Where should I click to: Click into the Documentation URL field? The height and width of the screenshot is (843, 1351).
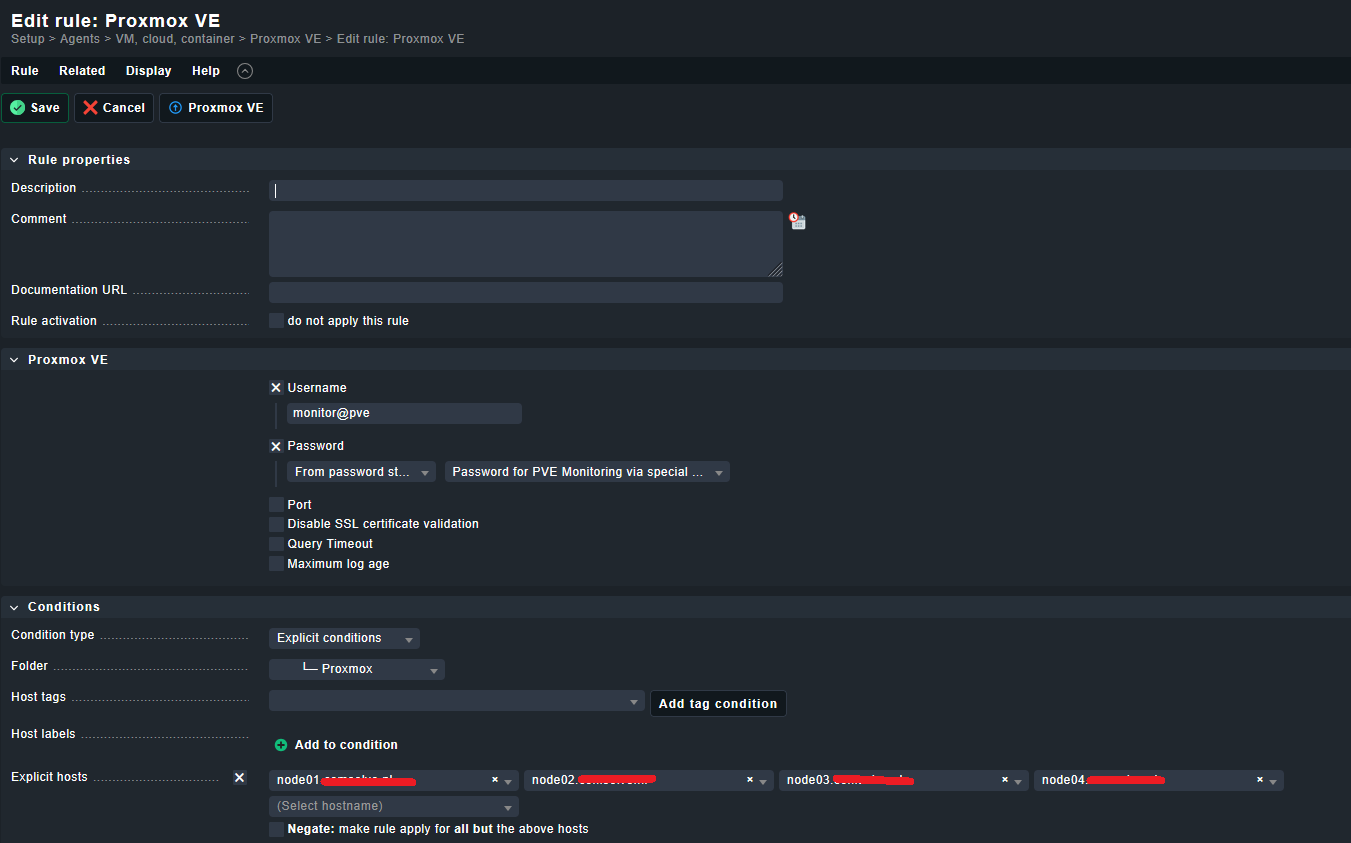pos(525,292)
